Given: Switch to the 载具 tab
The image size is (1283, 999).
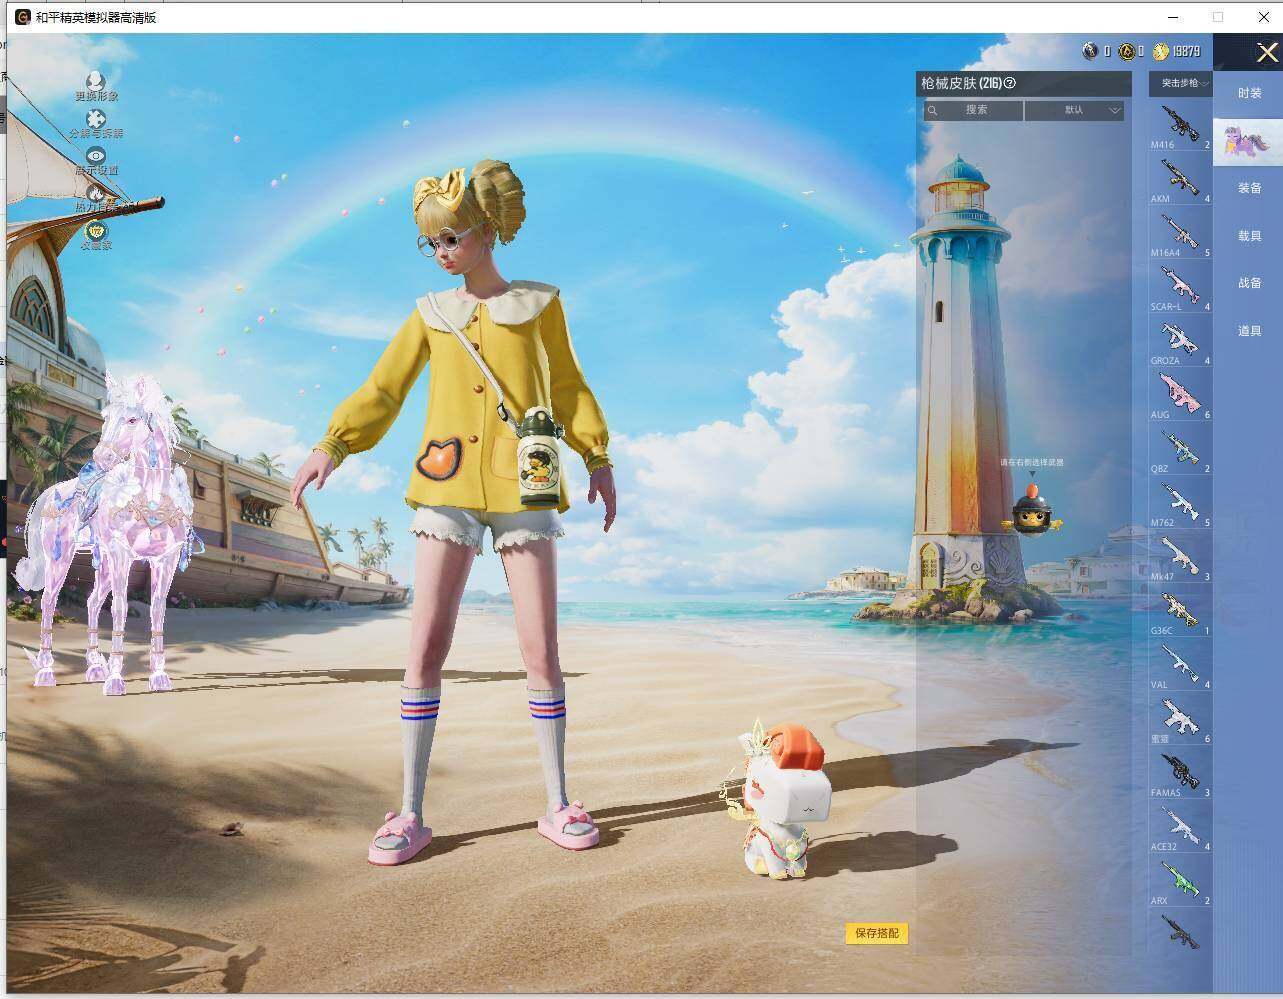Looking at the screenshot, I should tap(1249, 236).
